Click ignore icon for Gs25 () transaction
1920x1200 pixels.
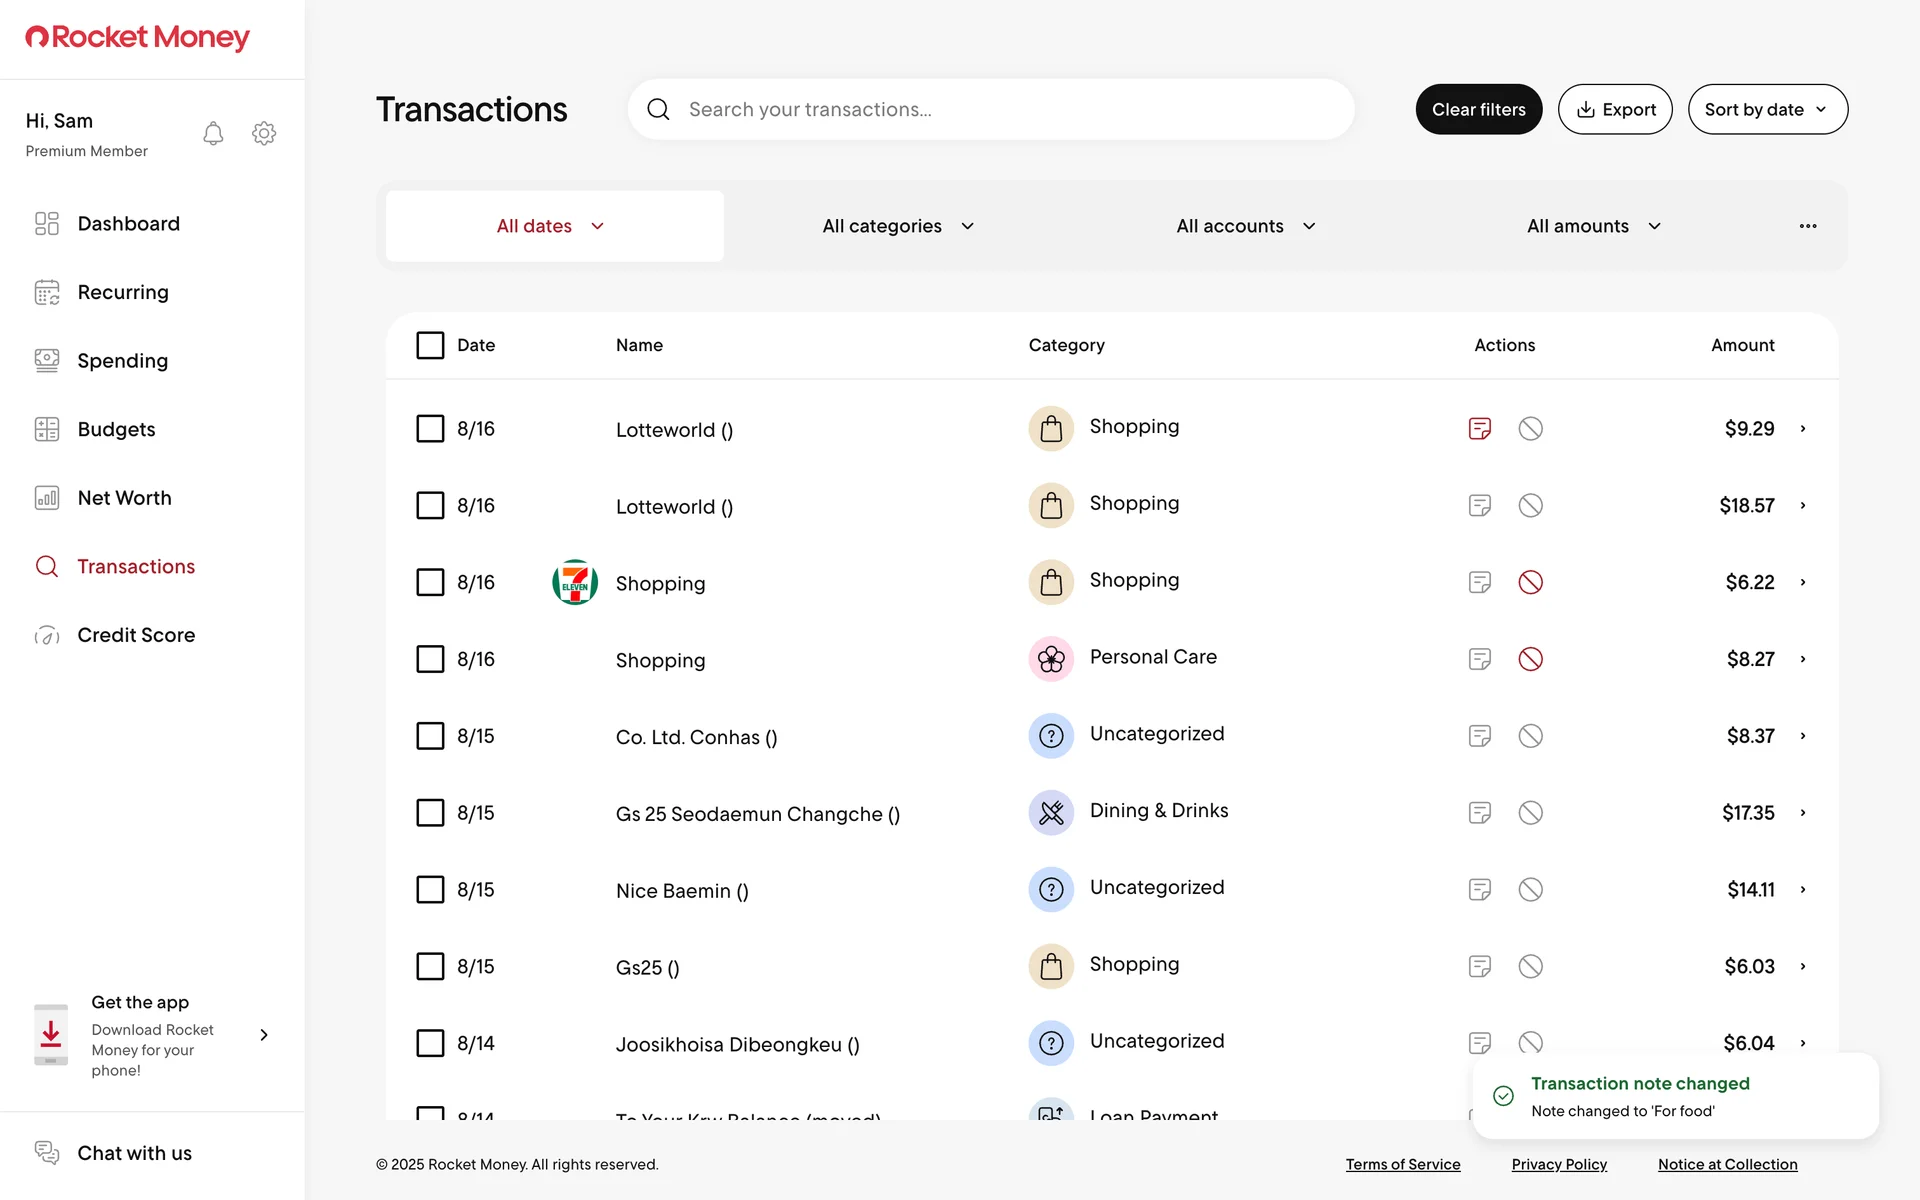point(1530,966)
